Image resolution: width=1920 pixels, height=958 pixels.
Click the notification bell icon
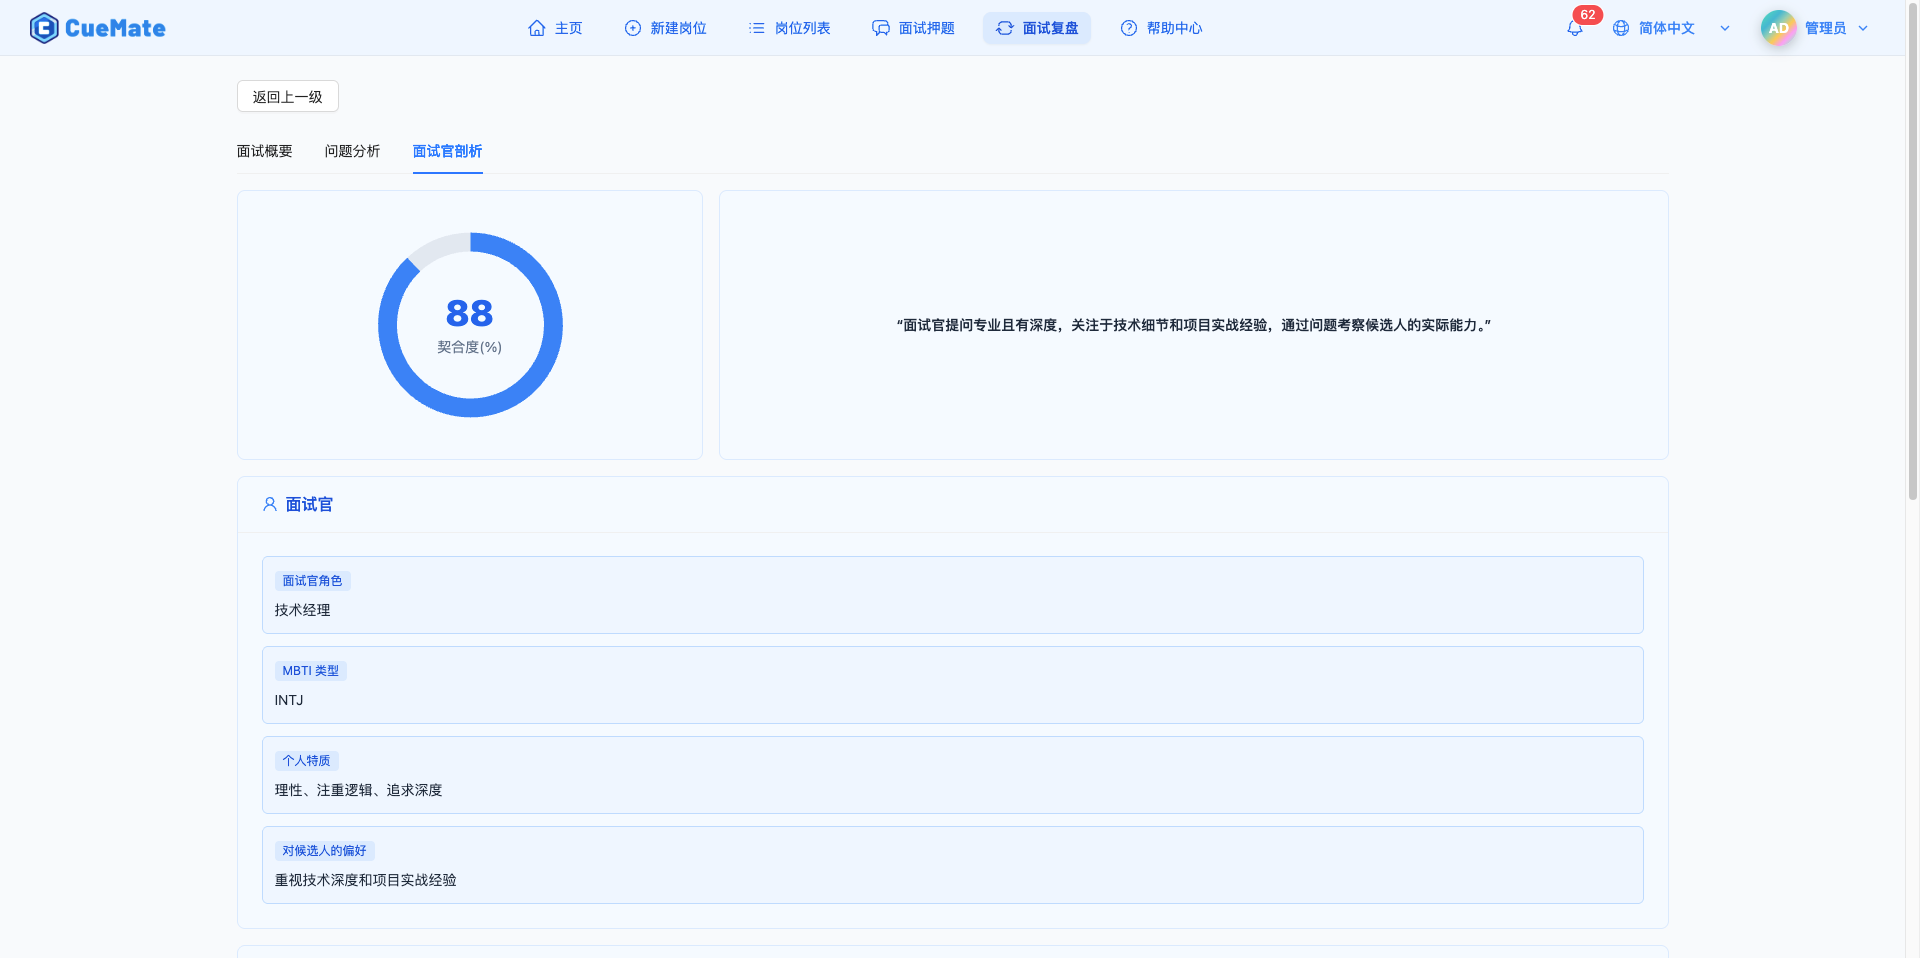1574,27
